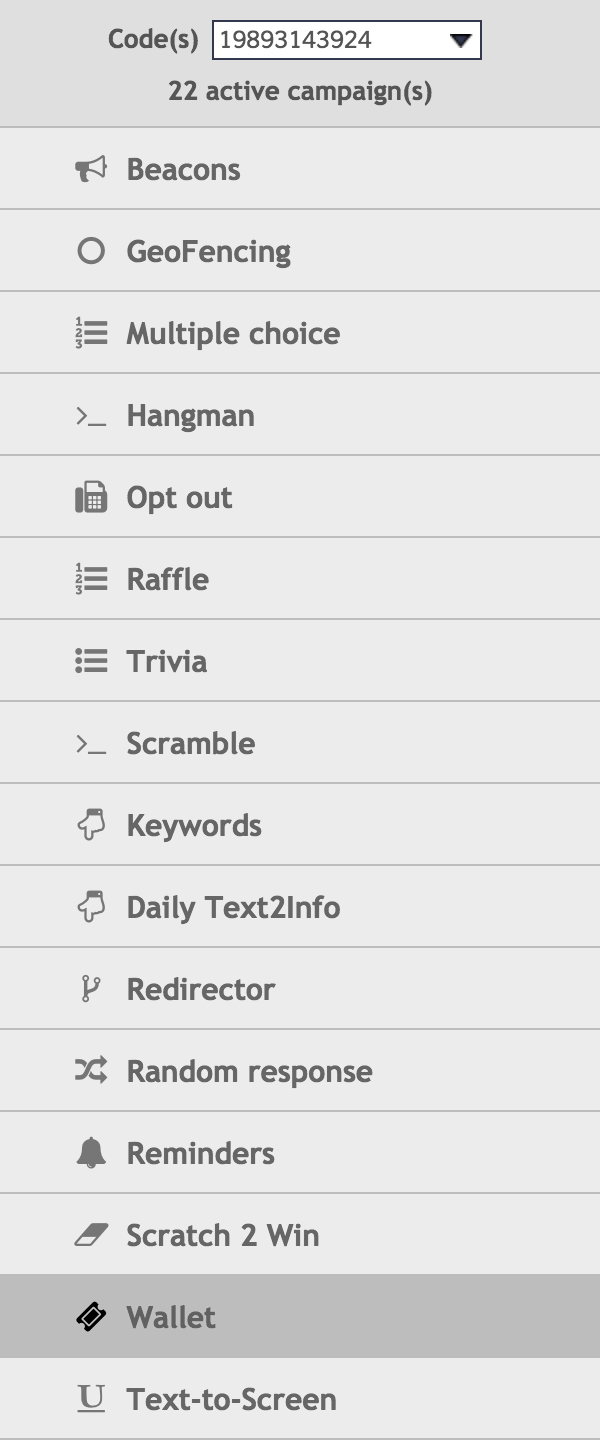This screenshot has width=600, height=1440.
Task: Click the list icon beside Trivia
Action: click(91, 661)
